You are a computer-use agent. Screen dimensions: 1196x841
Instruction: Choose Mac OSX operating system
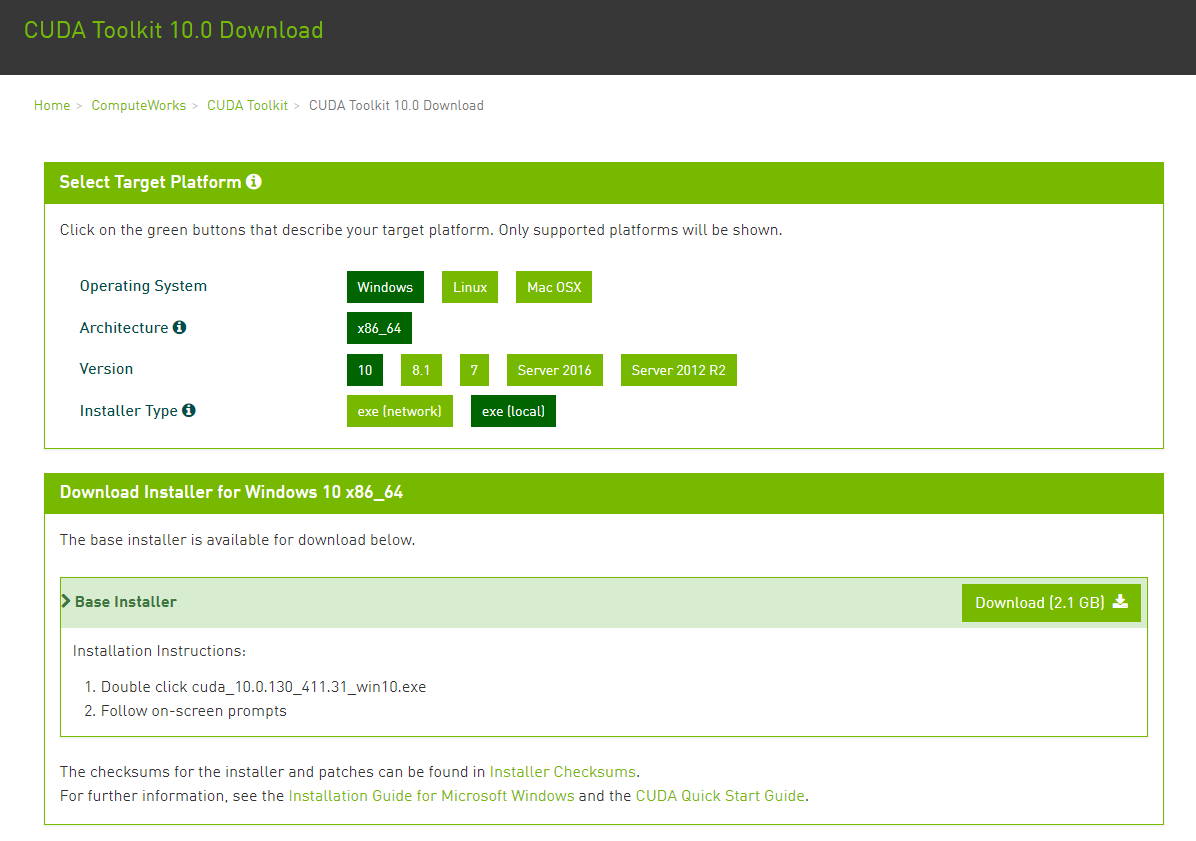[x=554, y=287]
